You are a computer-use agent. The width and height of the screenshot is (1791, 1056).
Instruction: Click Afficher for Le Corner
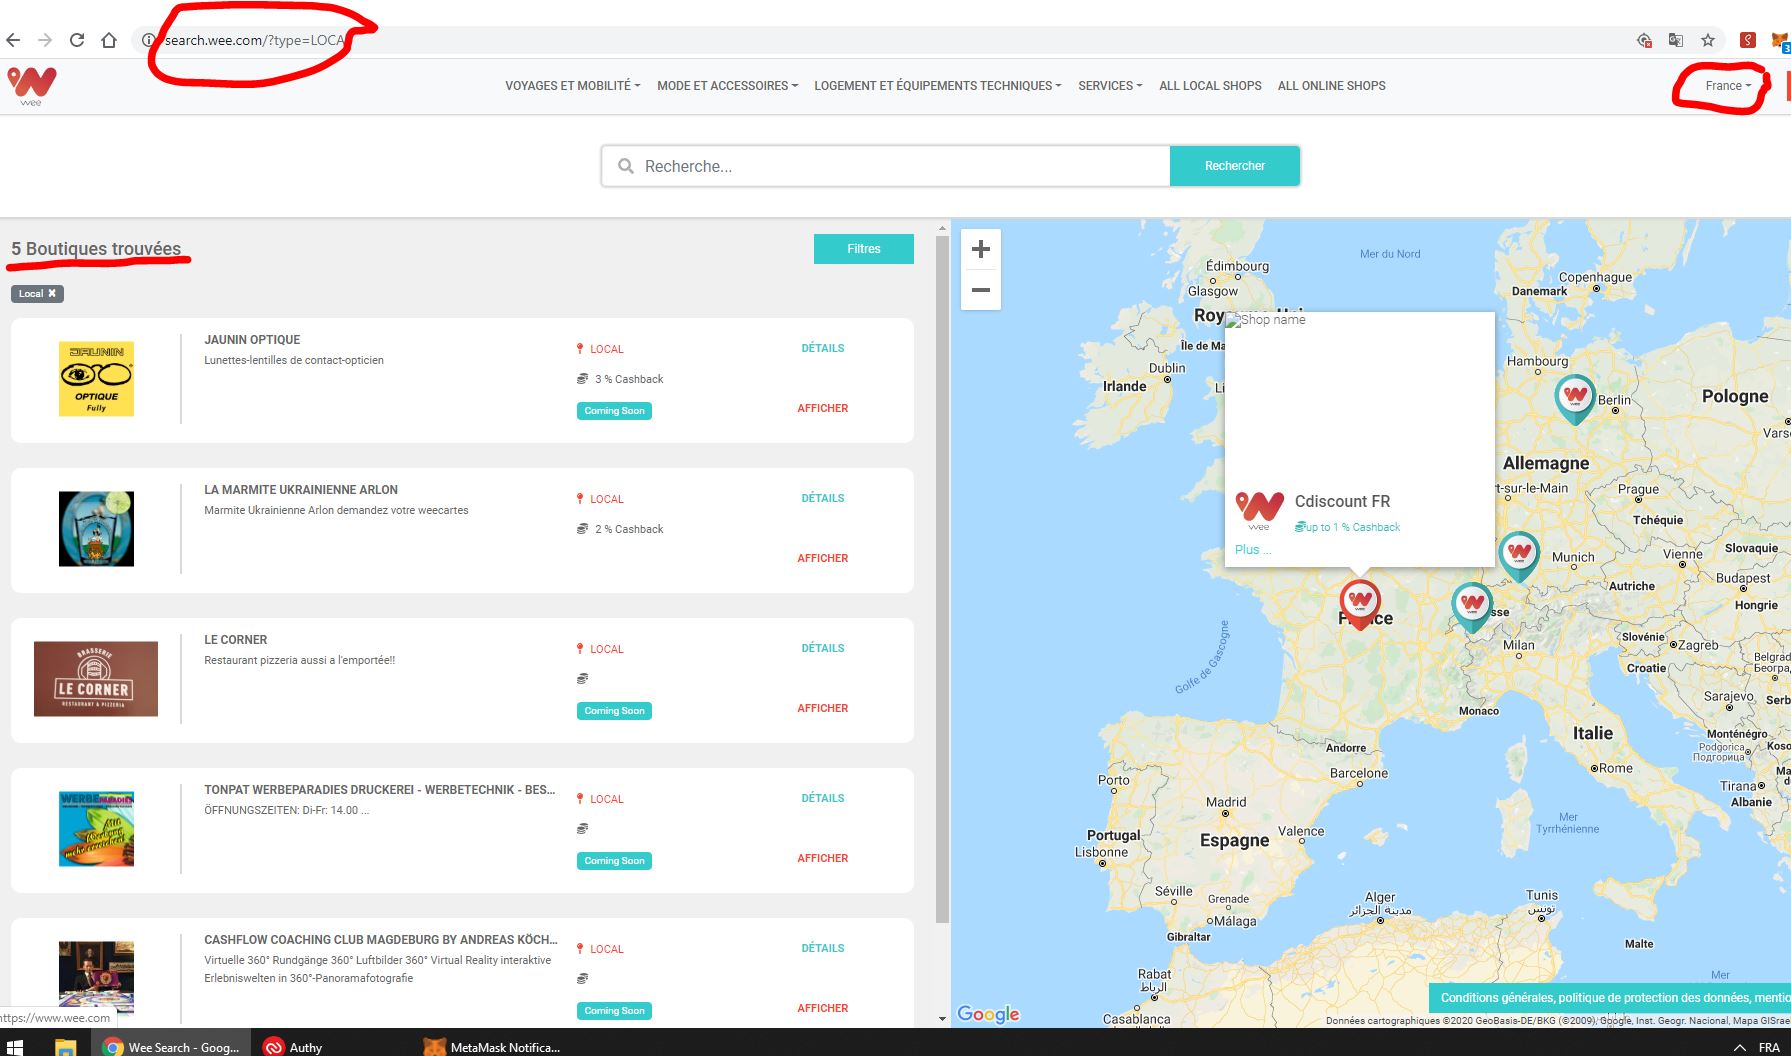pyautogui.click(x=823, y=708)
